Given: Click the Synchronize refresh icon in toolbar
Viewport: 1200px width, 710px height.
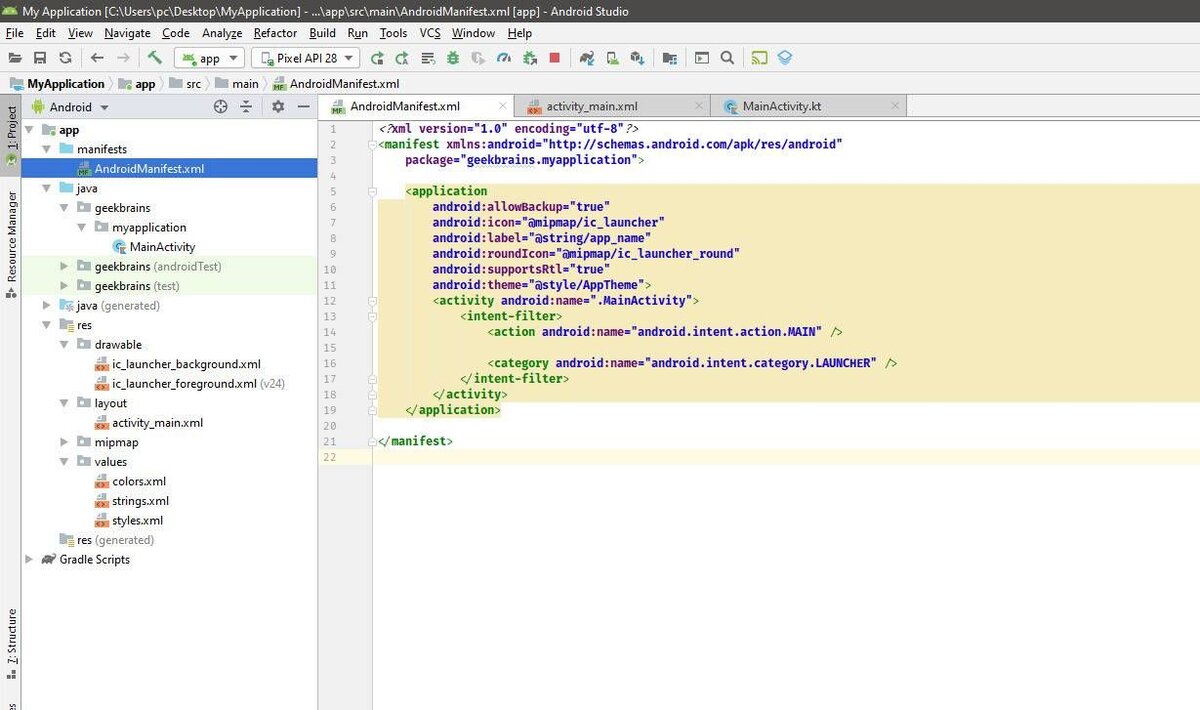Looking at the screenshot, I should pos(65,58).
